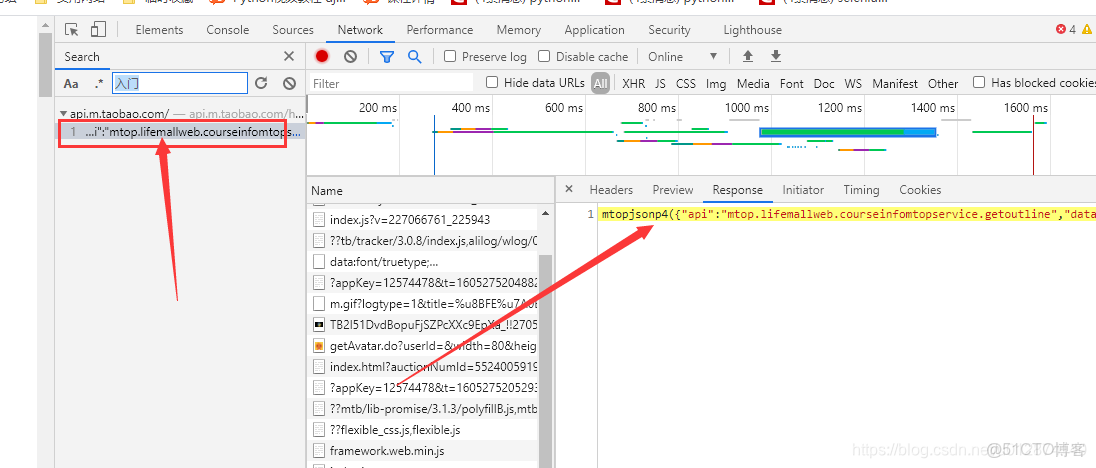Filter requests by XHR

click(x=633, y=84)
